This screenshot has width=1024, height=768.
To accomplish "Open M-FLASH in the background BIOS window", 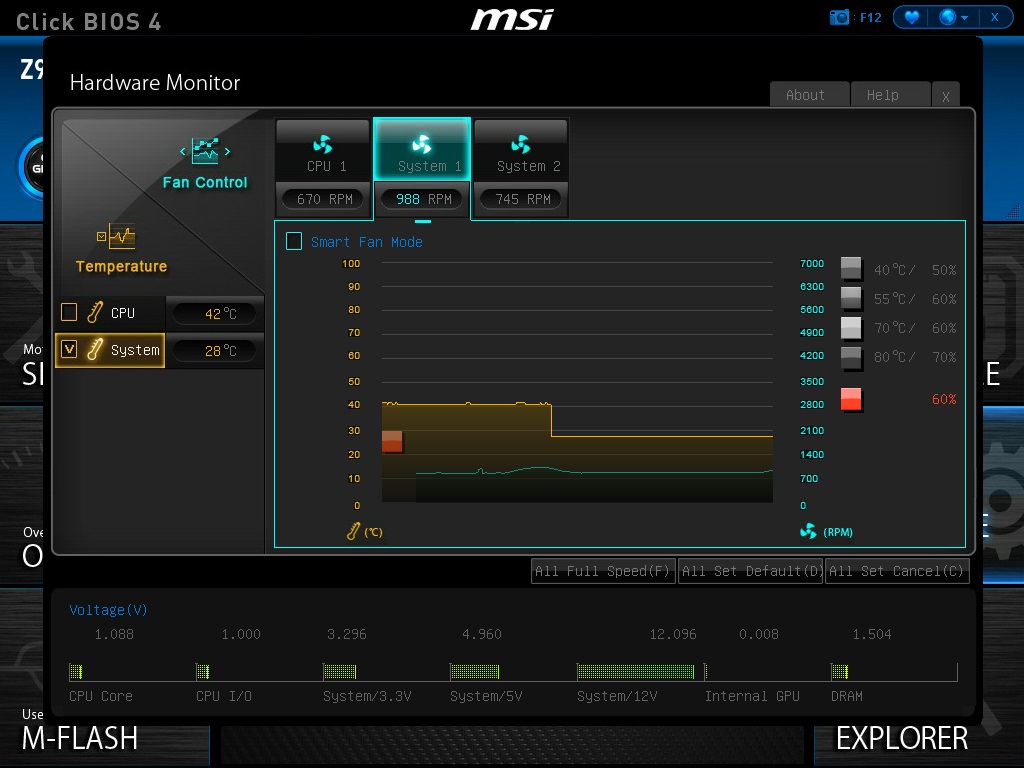I will pos(80,738).
